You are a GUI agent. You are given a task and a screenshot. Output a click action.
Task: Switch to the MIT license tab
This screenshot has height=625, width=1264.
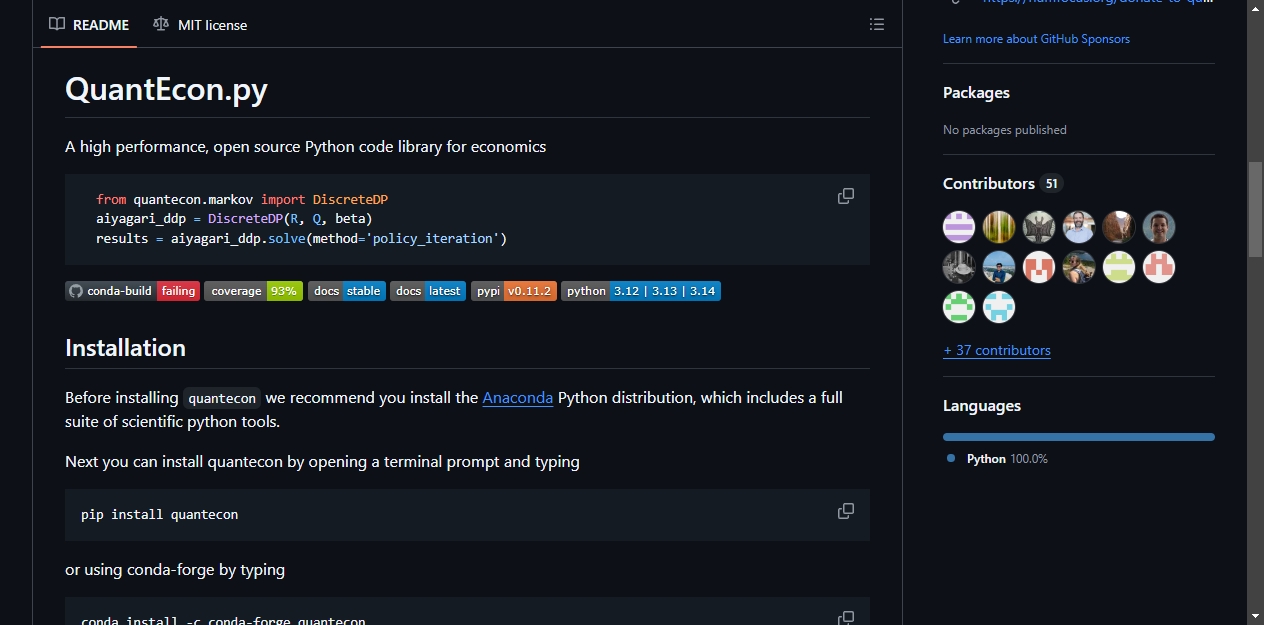pyautogui.click(x=200, y=25)
